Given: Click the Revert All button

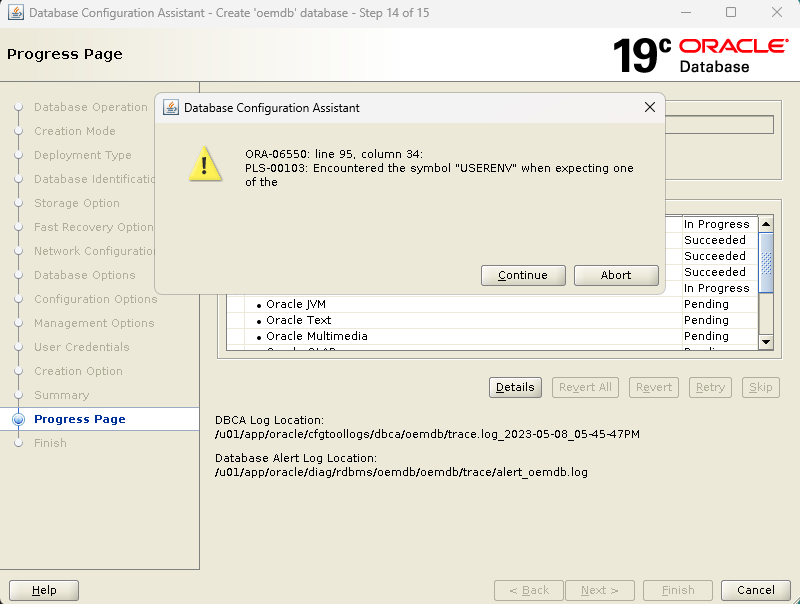Looking at the screenshot, I should click(585, 387).
